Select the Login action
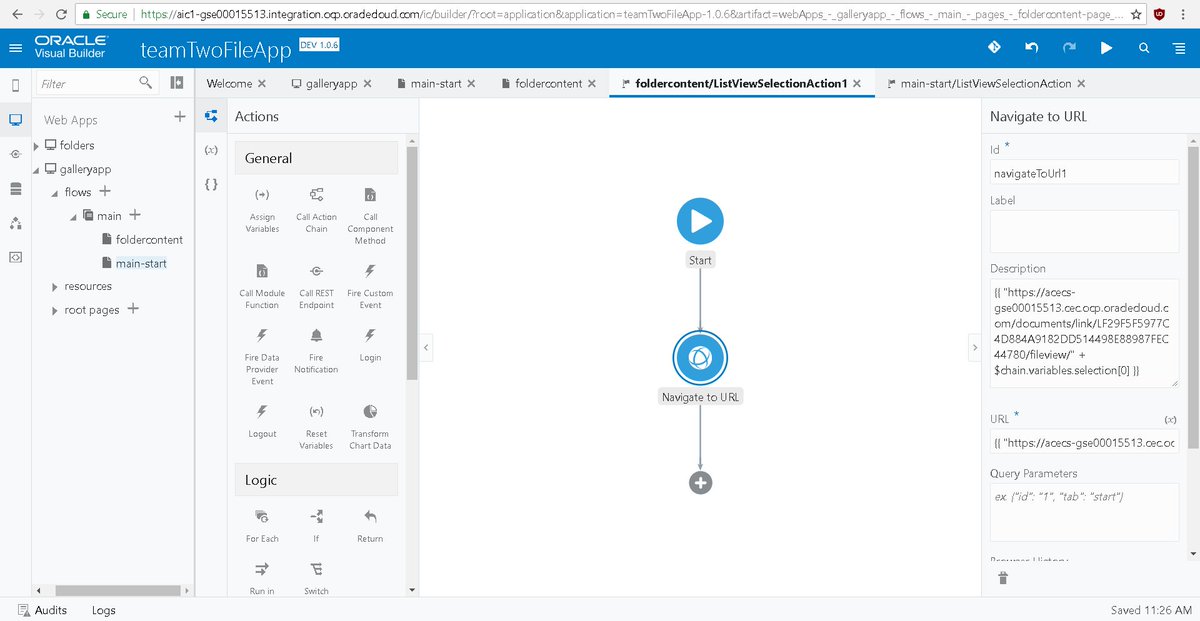Viewport: 1200px width, 621px height. click(x=370, y=343)
